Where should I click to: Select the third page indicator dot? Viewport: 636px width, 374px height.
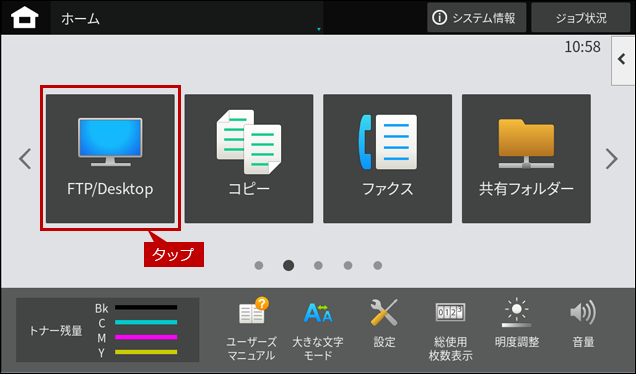coord(318,265)
